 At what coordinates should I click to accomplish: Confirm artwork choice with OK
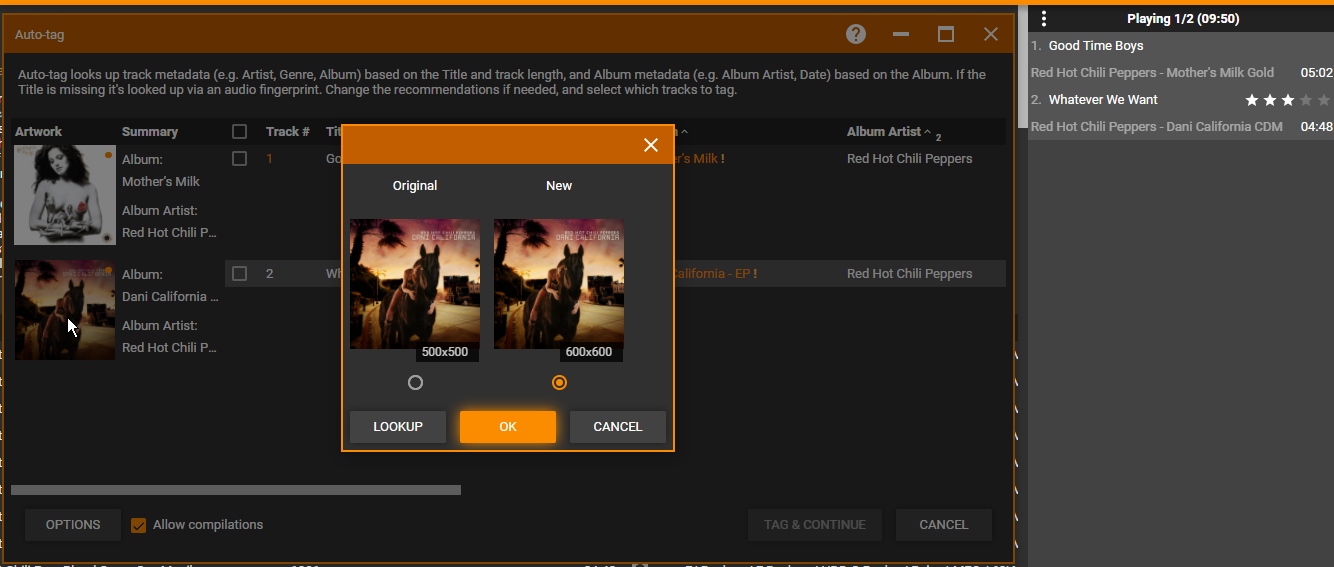coord(507,427)
